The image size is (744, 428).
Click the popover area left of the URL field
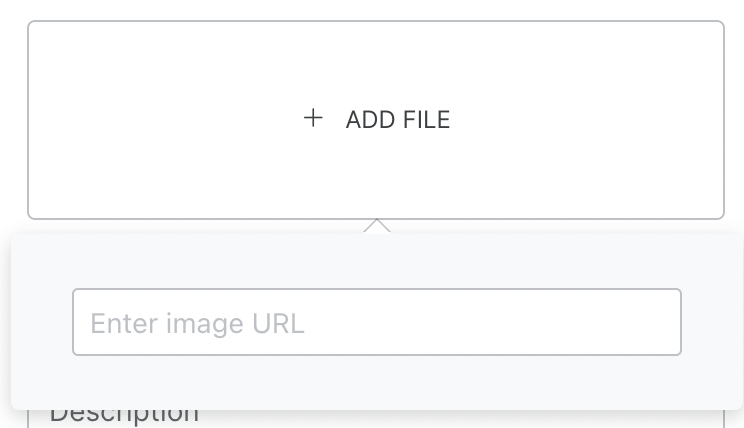point(41,322)
